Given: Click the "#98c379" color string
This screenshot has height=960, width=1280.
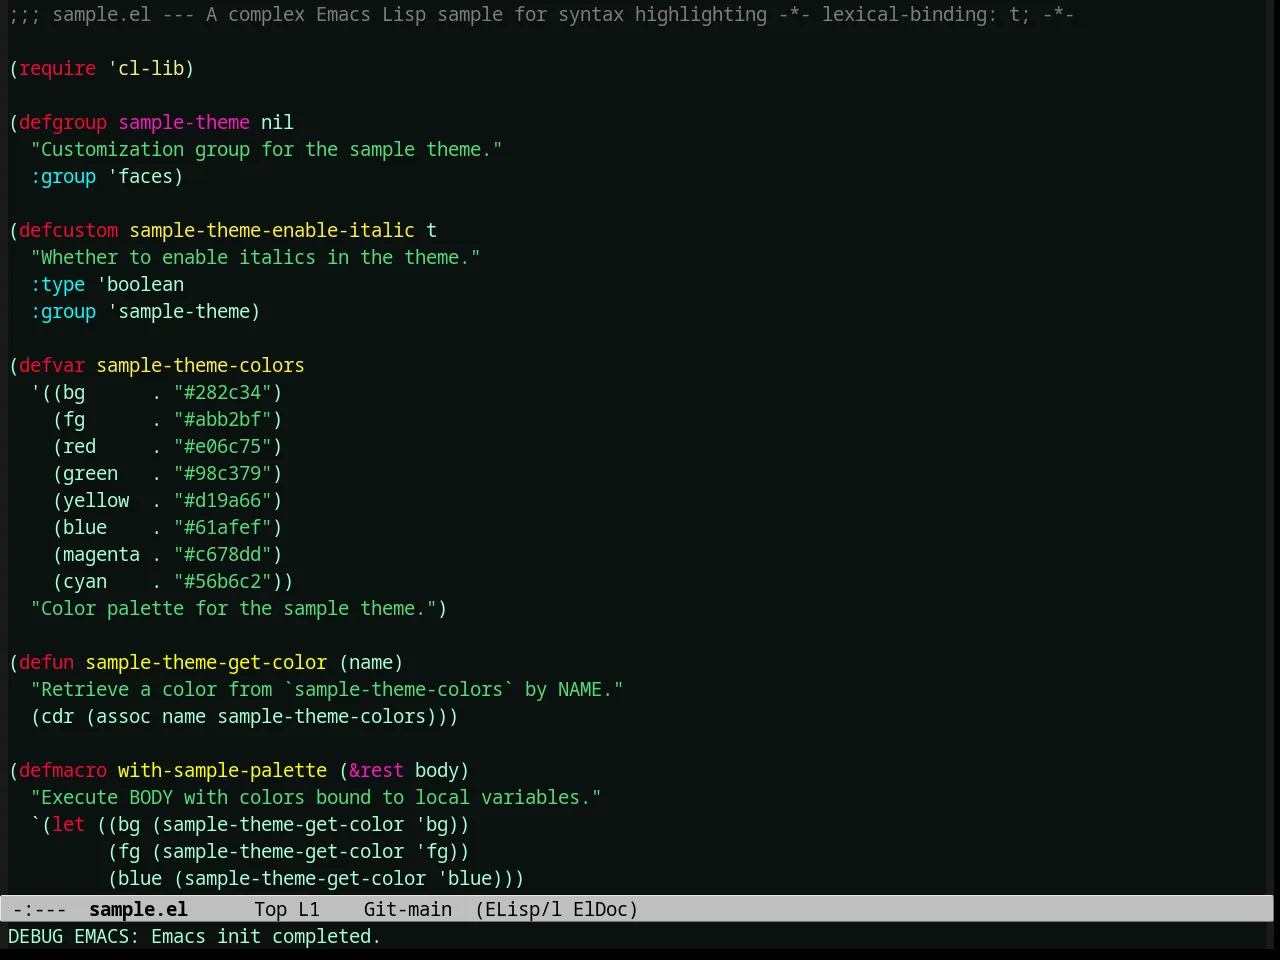Looking at the screenshot, I should (223, 473).
